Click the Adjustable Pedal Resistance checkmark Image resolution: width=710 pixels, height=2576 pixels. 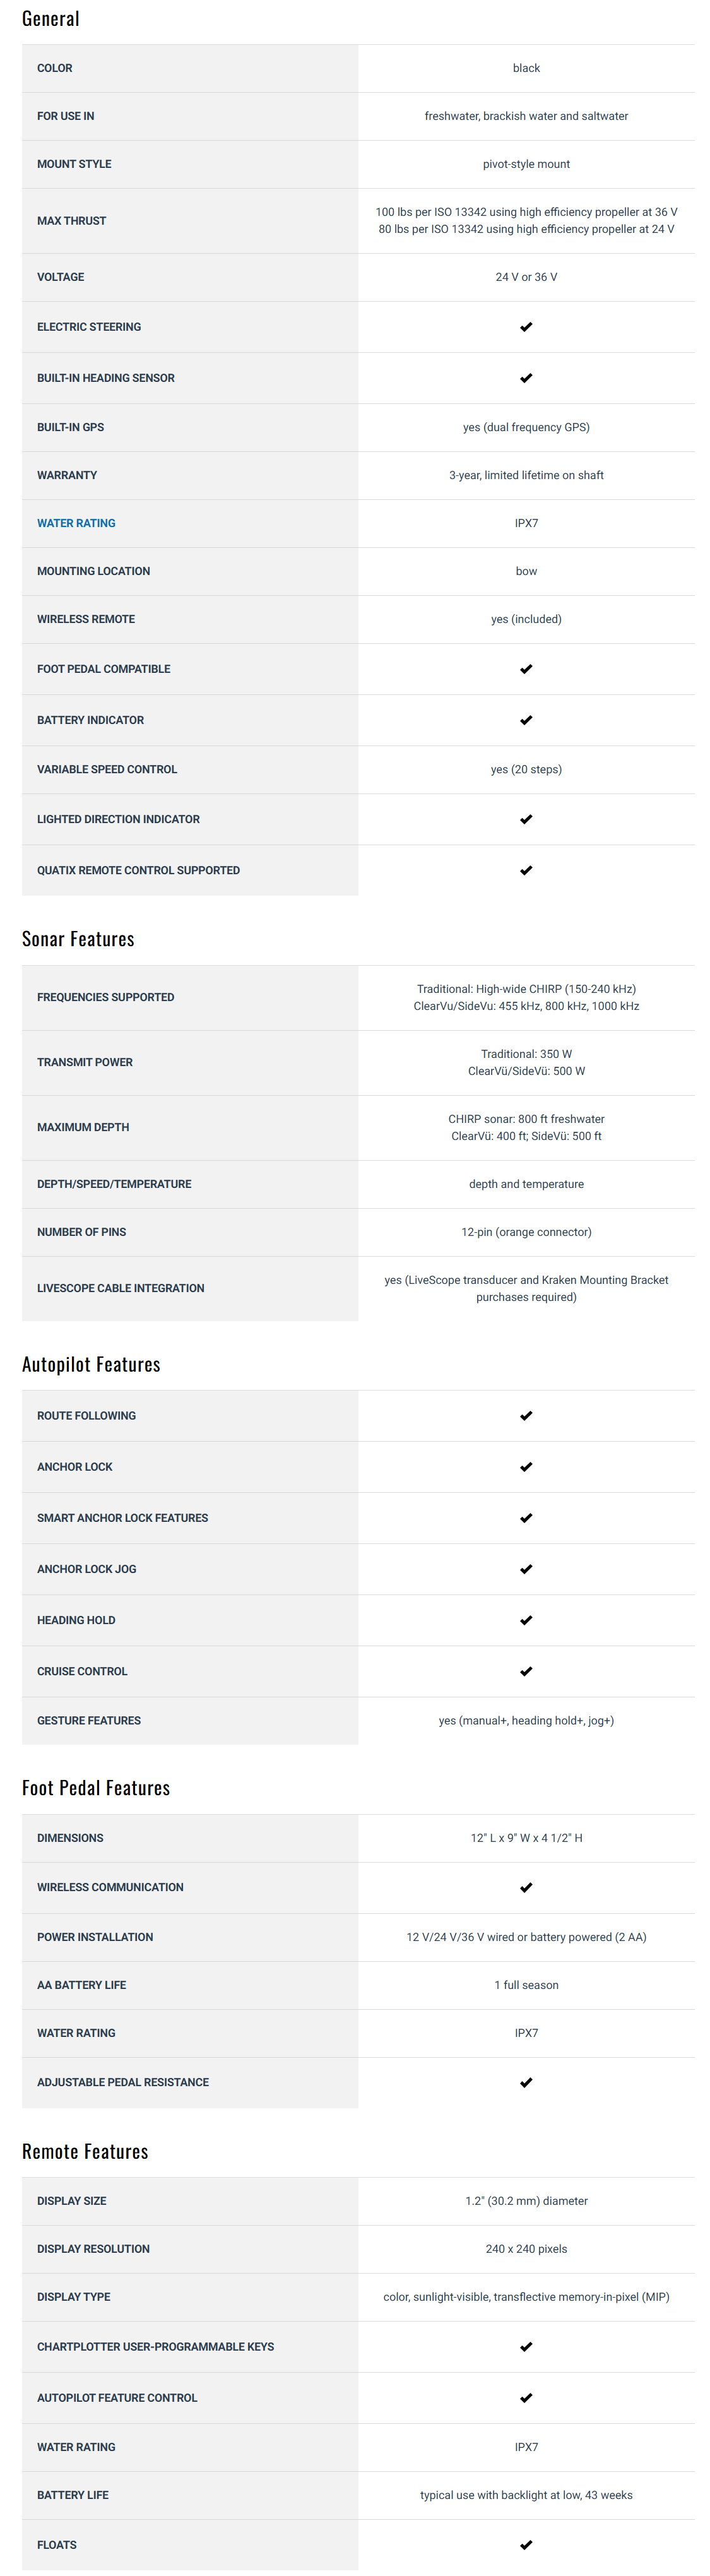point(526,2082)
